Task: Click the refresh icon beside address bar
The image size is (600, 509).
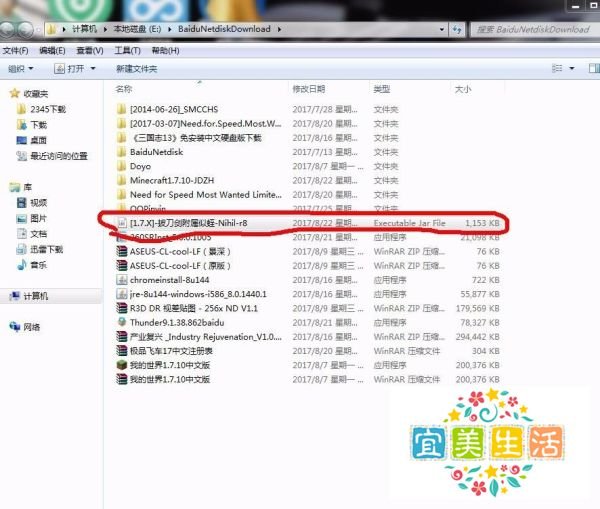Action: [457, 29]
